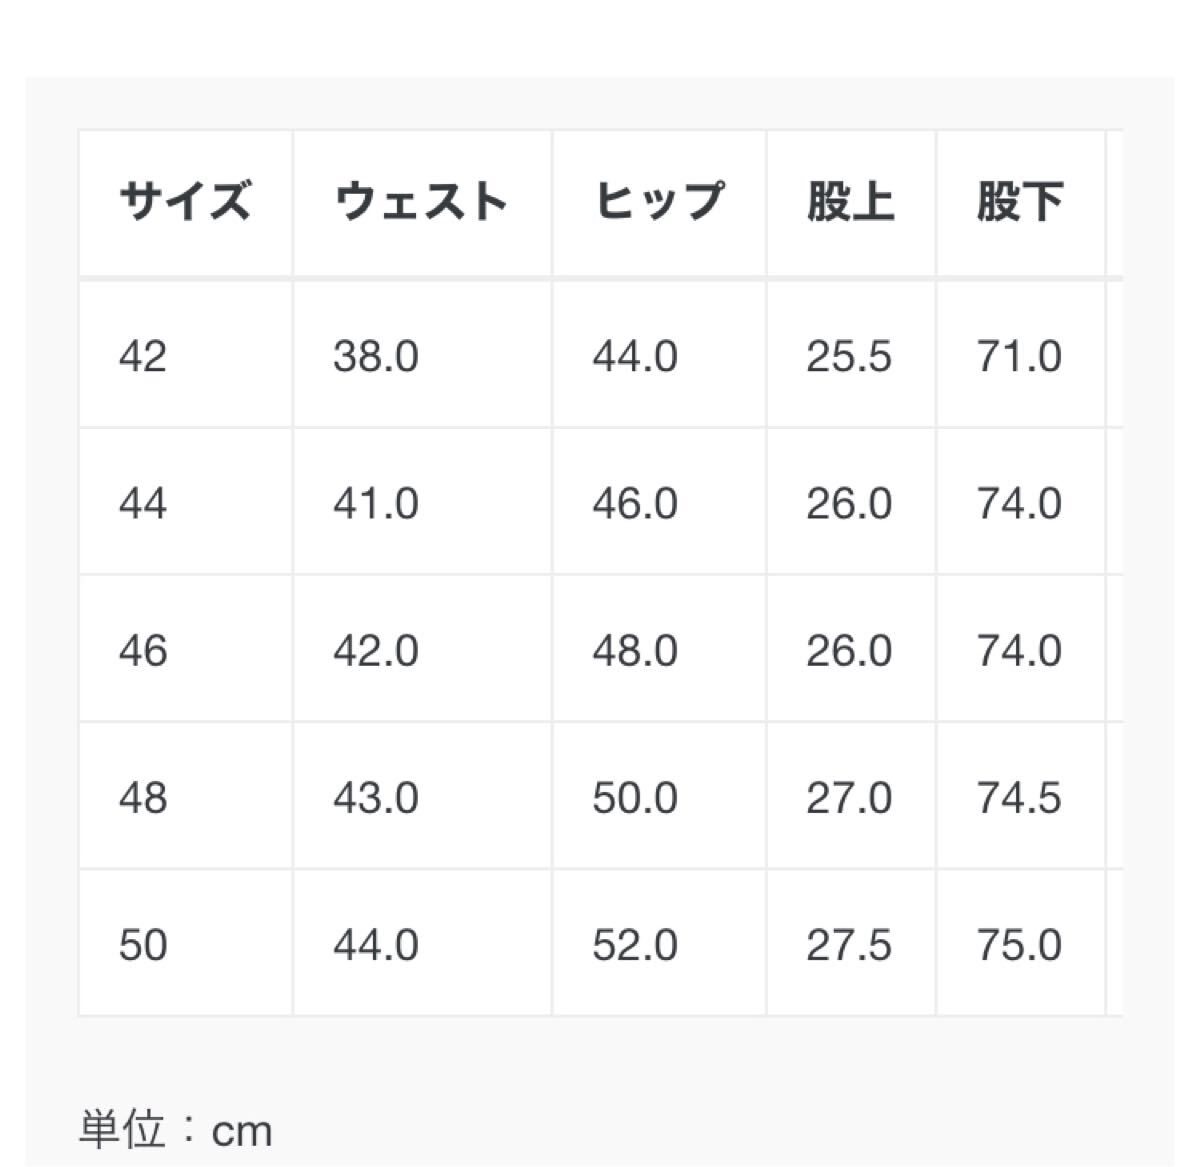Click waist value 42.0 for size 46

pyautogui.click(x=376, y=651)
